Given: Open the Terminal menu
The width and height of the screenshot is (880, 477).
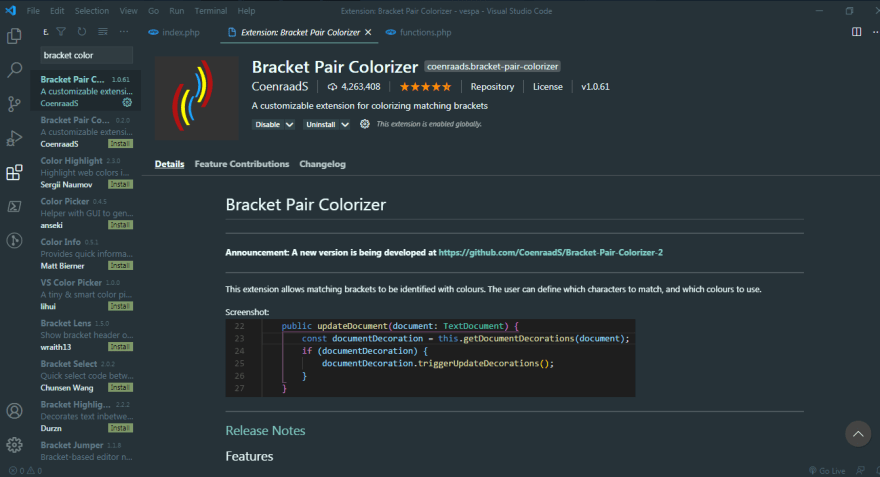Looking at the screenshot, I should tap(210, 11).
